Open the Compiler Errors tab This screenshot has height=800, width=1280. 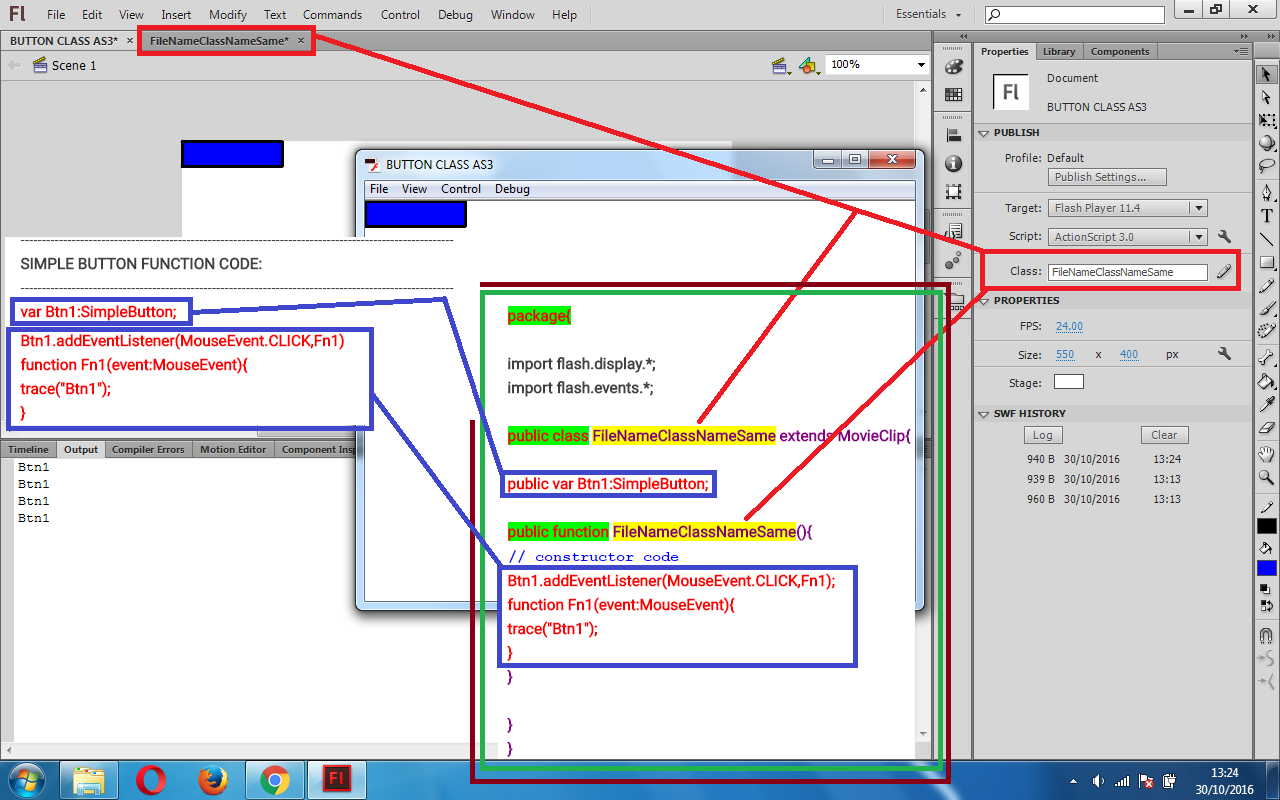pos(148,449)
